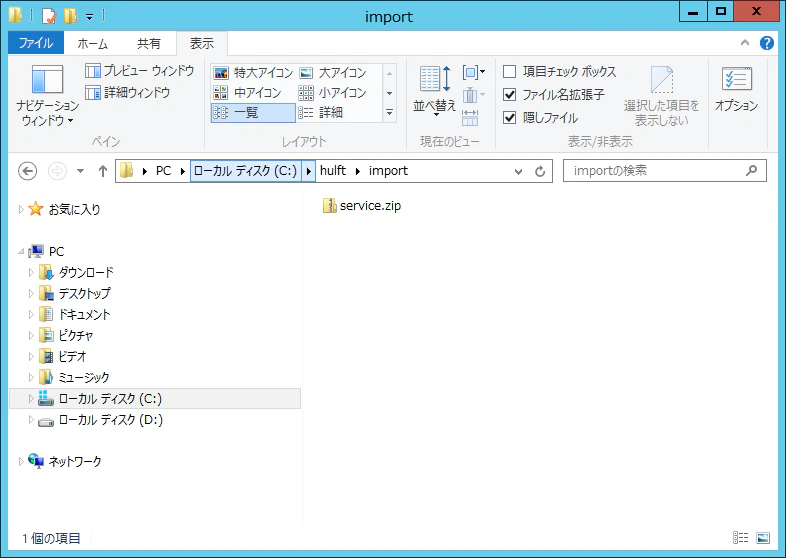This screenshot has width=786, height=558.
Task: Click the add columns icon
Action: (474, 95)
